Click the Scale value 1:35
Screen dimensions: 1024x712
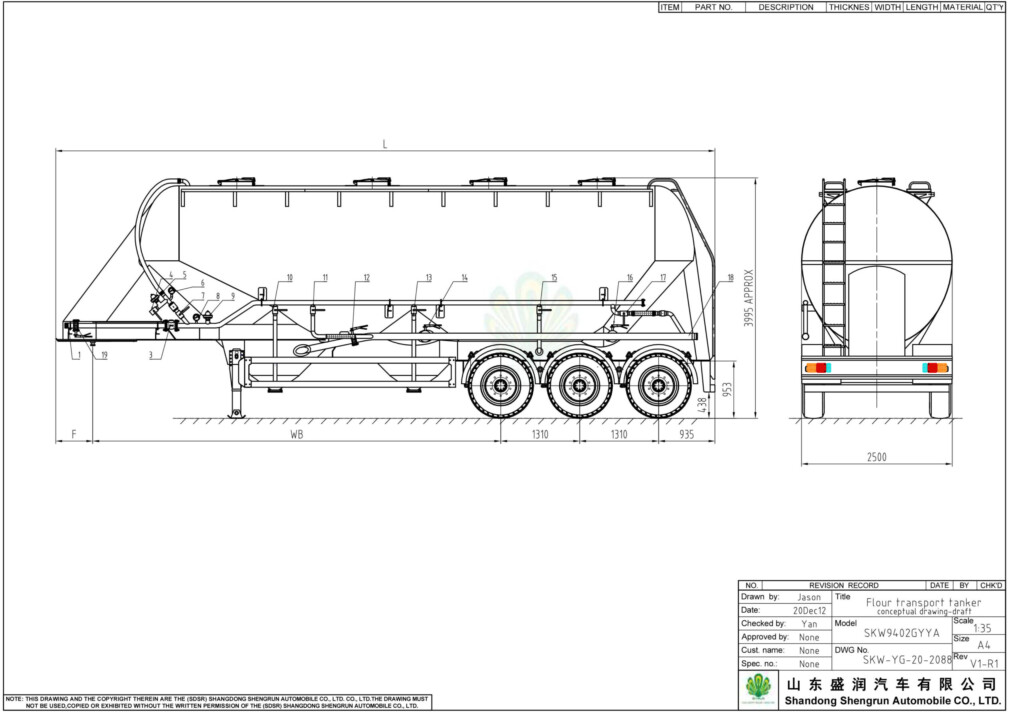[x=982, y=628]
